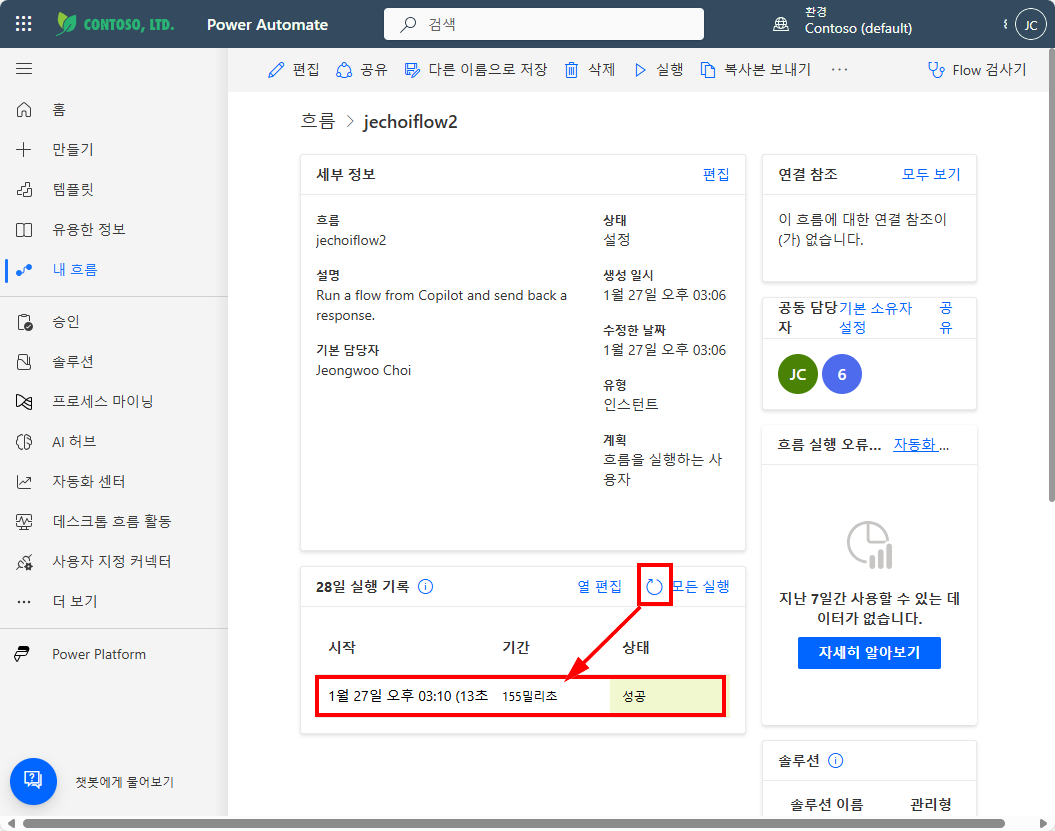Click the 기간 column header
The image size is (1055, 831).
point(516,647)
